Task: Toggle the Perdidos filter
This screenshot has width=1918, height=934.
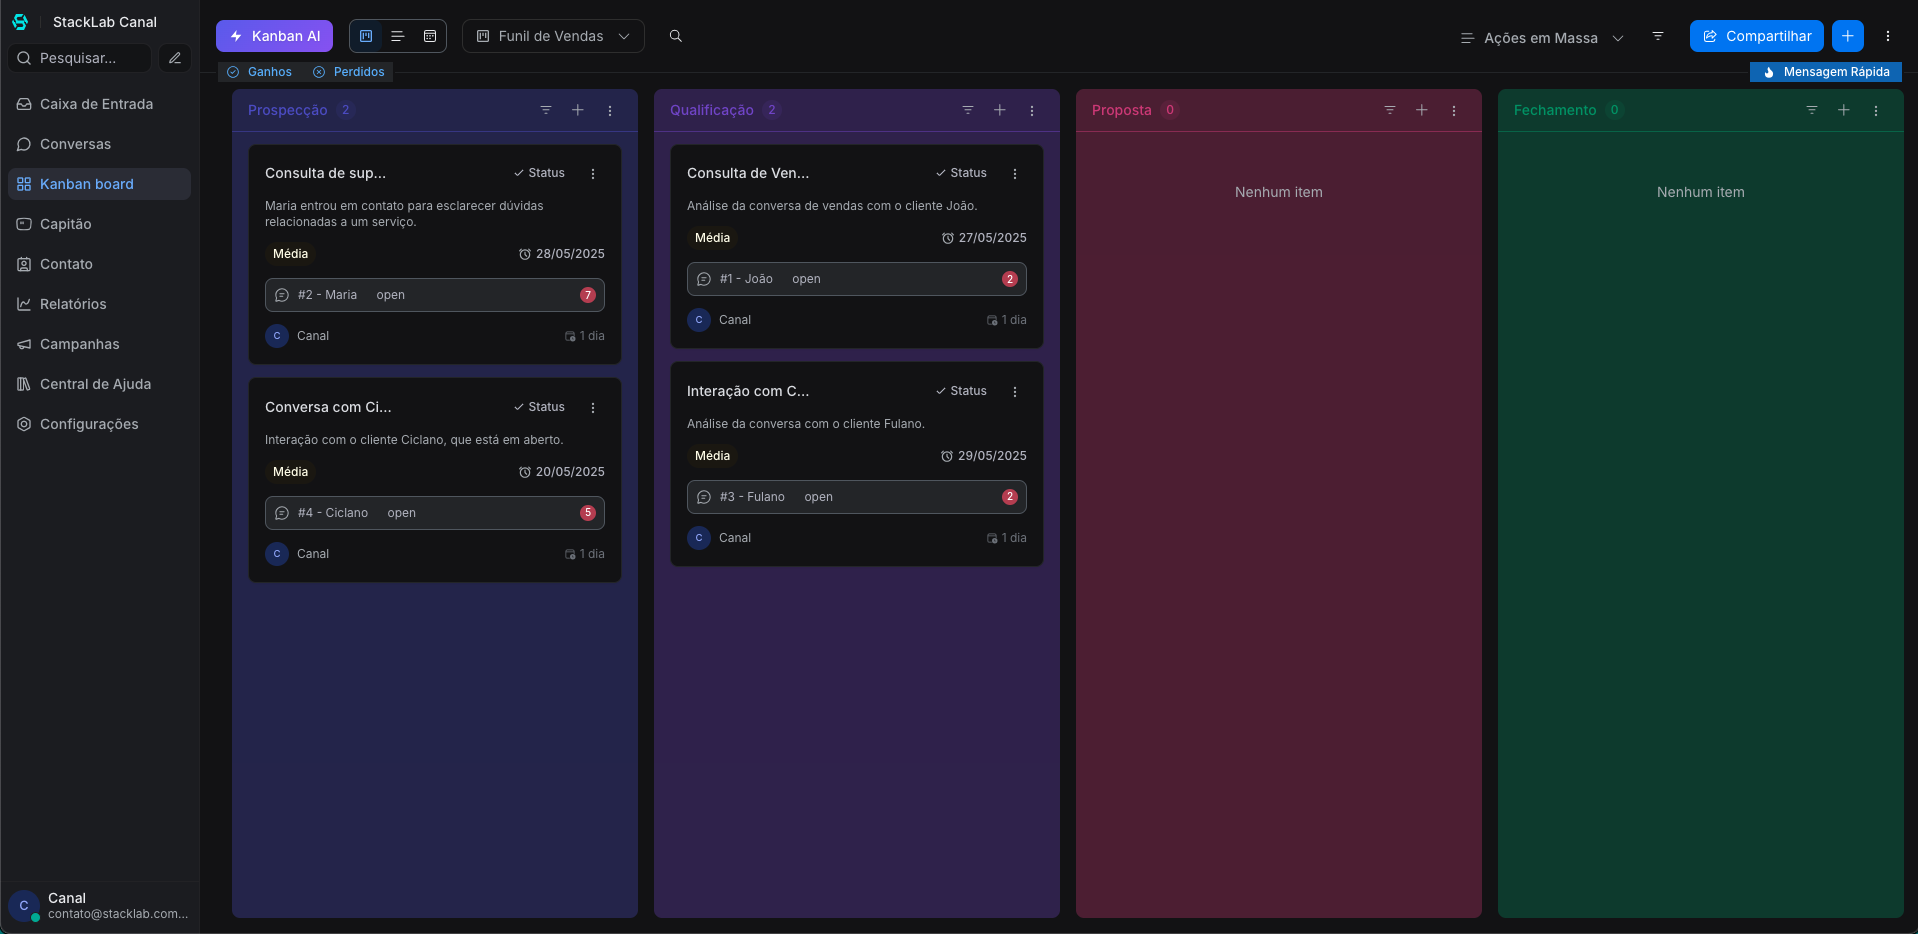Action: [x=349, y=72]
